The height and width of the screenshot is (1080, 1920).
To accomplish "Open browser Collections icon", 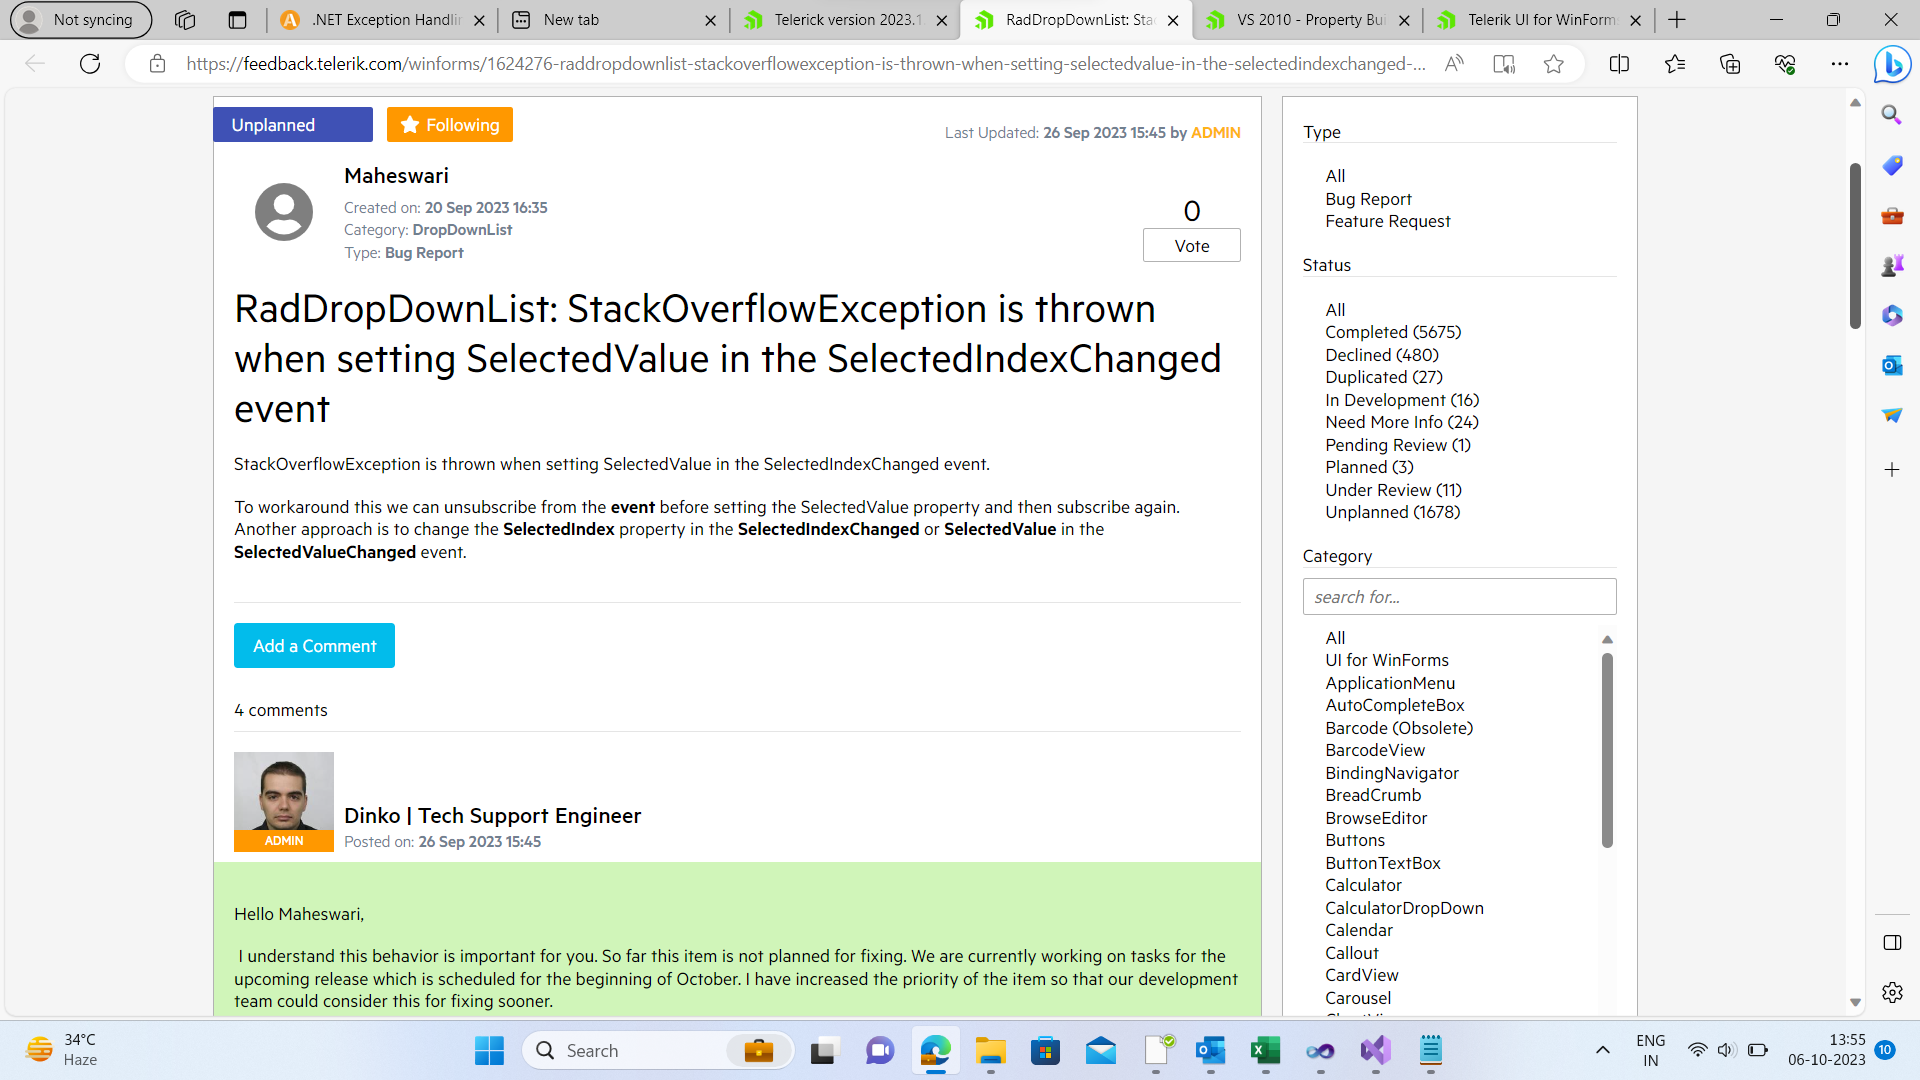I will pos(1729,64).
